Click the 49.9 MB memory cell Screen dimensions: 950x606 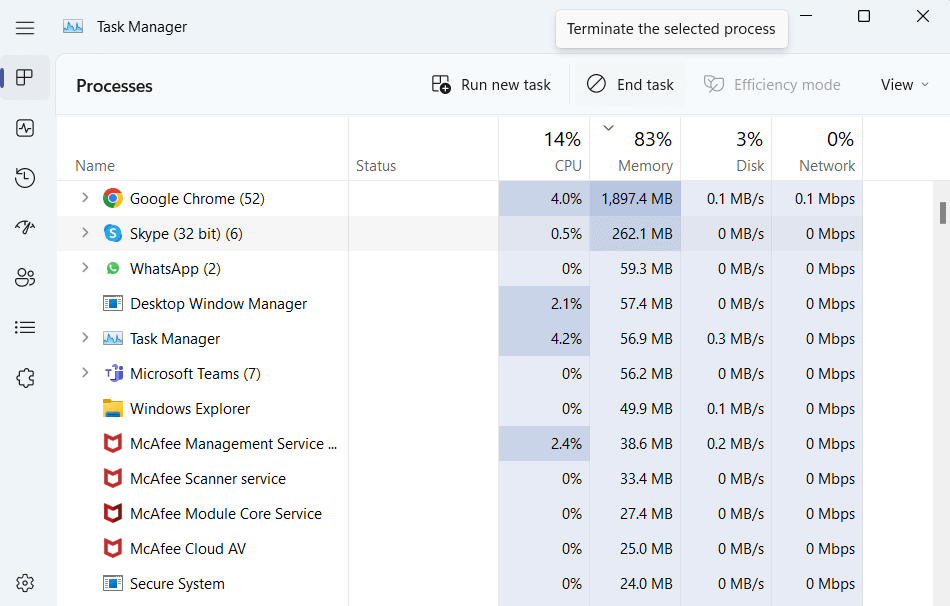pyautogui.click(x=635, y=408)
